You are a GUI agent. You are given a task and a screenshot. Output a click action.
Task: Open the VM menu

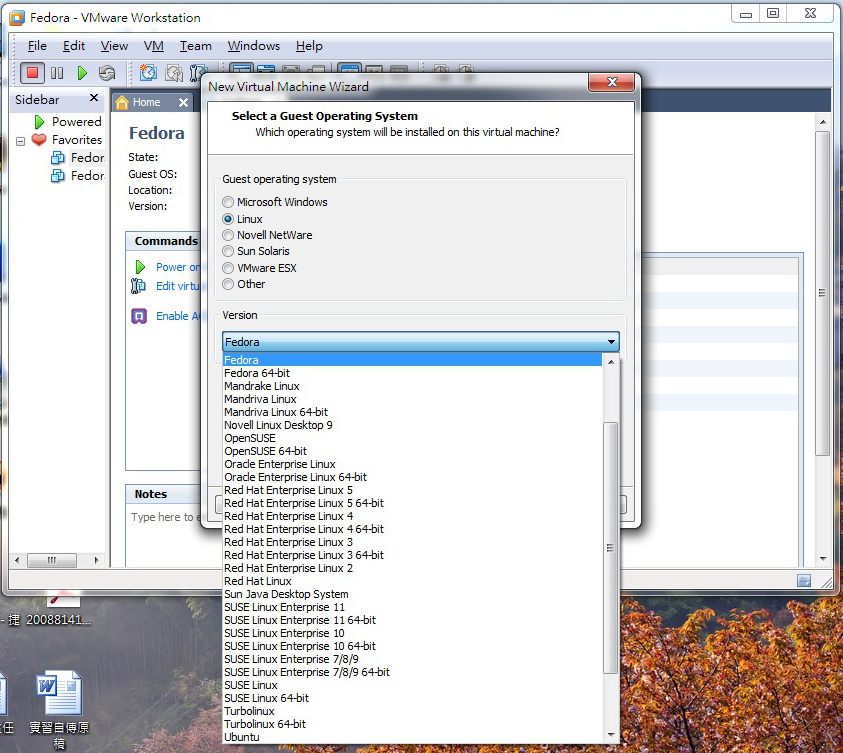pyautogui.click(x=154, y=46)
